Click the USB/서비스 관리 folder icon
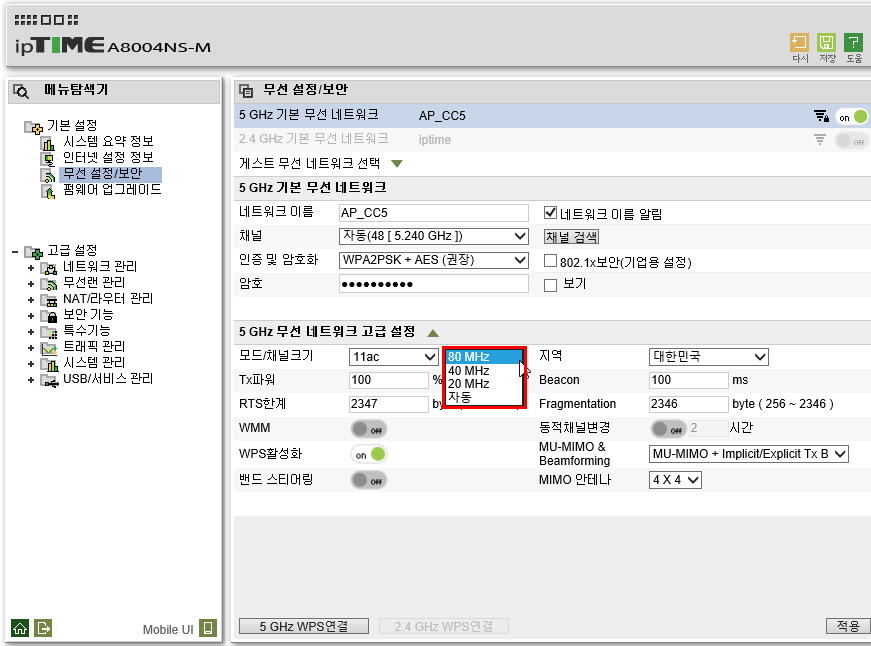Screen dimensions: 871x646 [x=49, y=381]
